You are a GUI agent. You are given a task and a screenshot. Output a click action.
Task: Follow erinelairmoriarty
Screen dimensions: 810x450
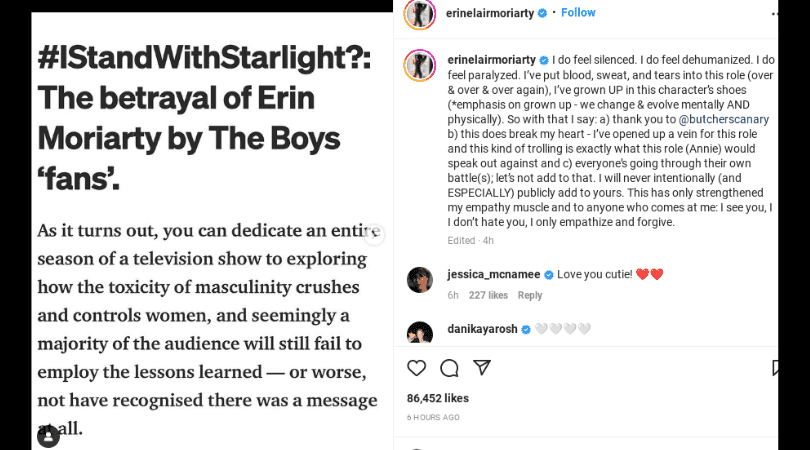[x=578, y=13]
